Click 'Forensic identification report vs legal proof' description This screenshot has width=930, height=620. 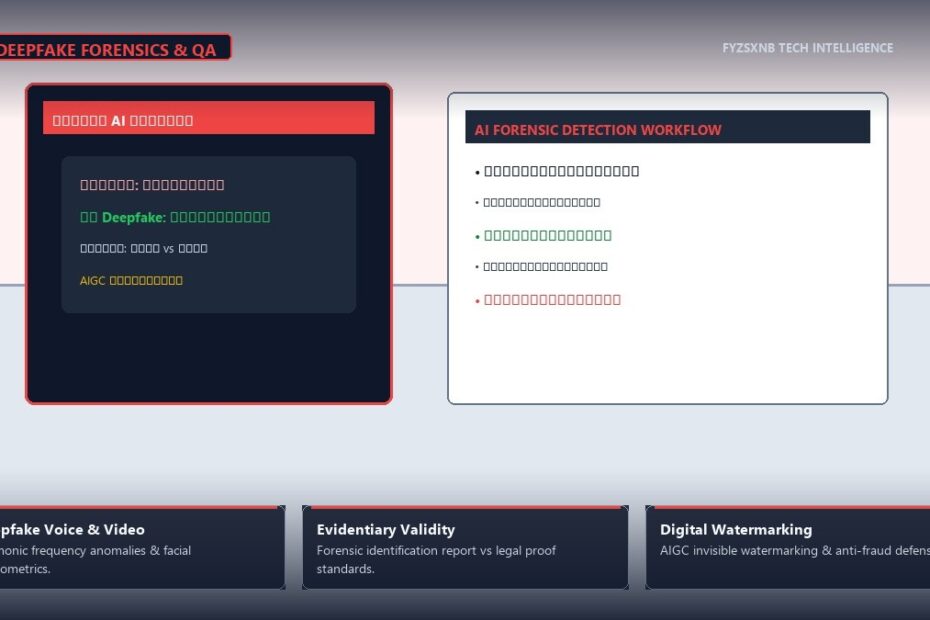436,559
